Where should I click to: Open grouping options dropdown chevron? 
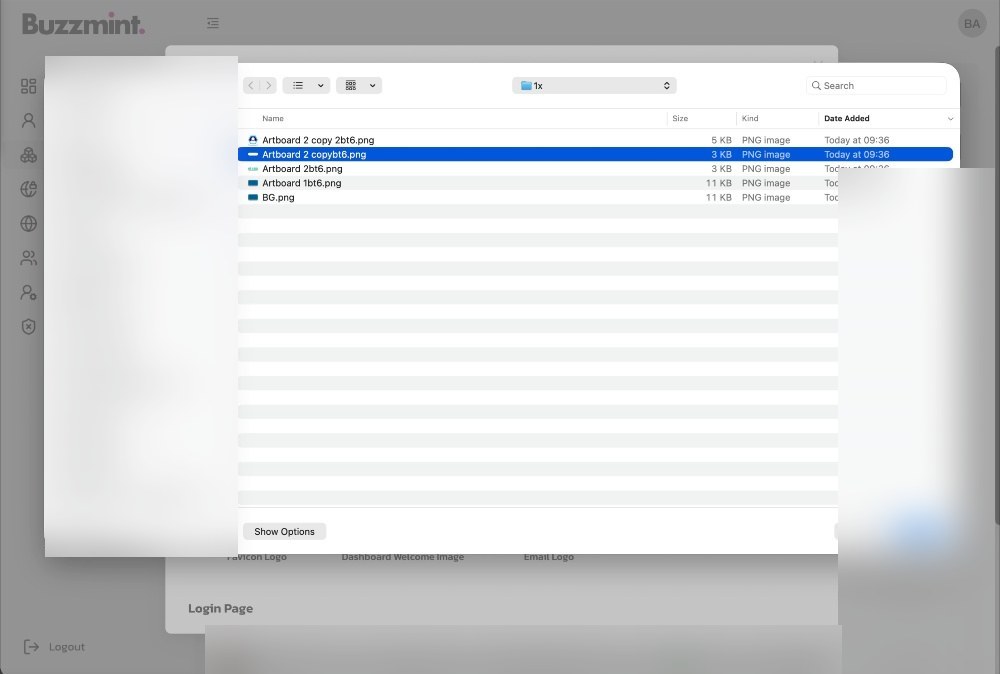pos(372,85)
